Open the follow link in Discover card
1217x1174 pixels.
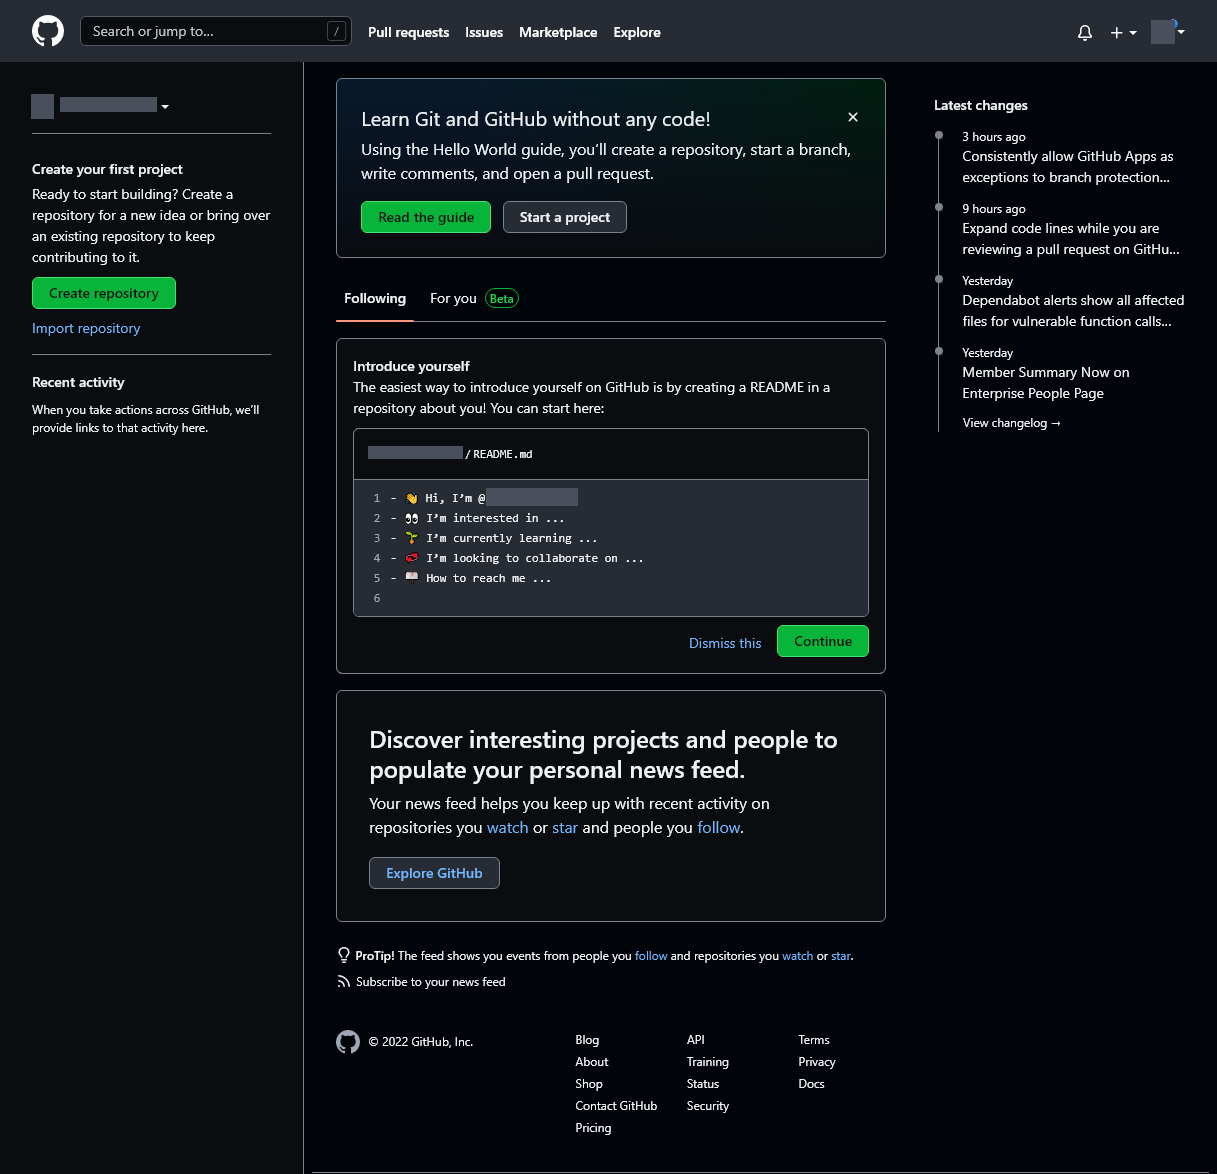click(x=719, y=827)
